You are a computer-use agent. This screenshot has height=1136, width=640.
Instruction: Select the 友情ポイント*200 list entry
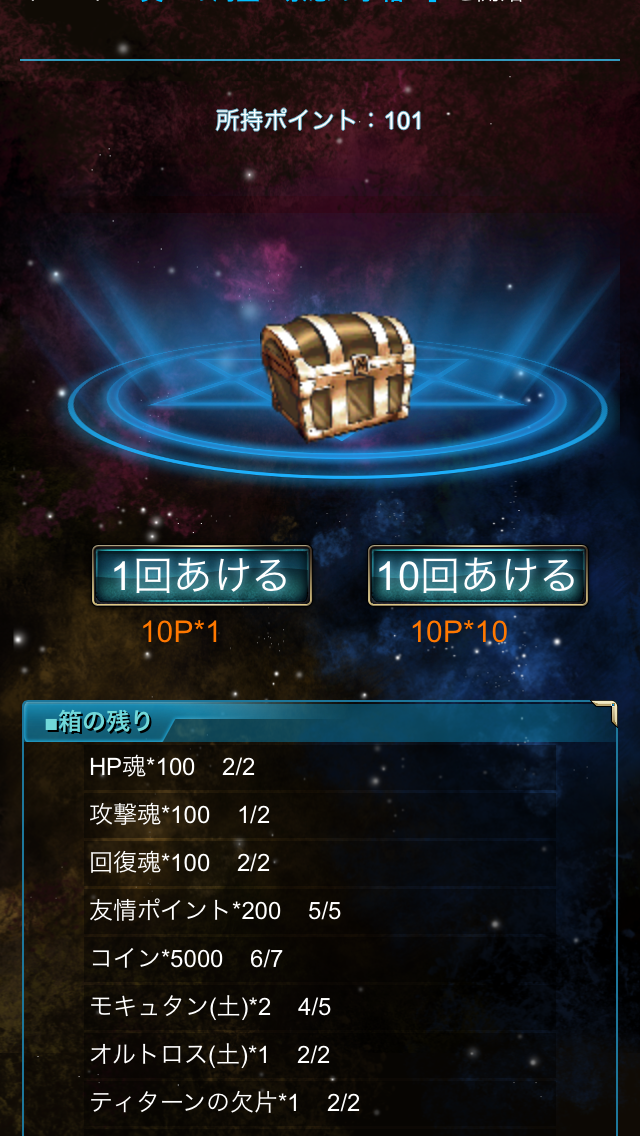(320, 911)
